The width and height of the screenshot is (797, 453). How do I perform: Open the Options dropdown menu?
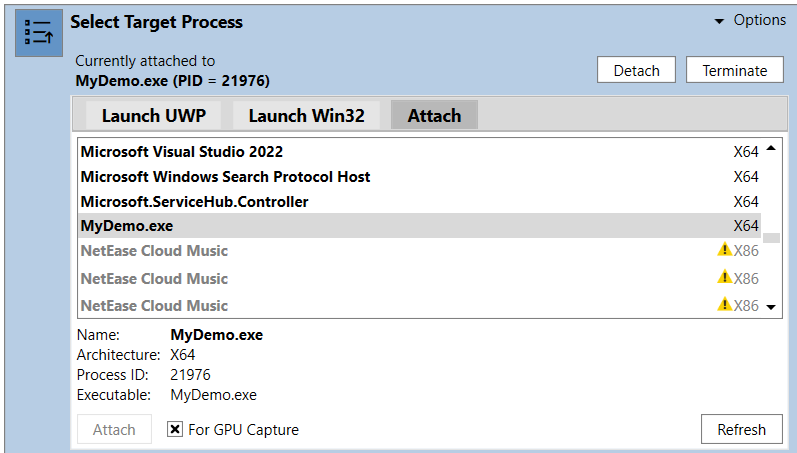point(750,20)
